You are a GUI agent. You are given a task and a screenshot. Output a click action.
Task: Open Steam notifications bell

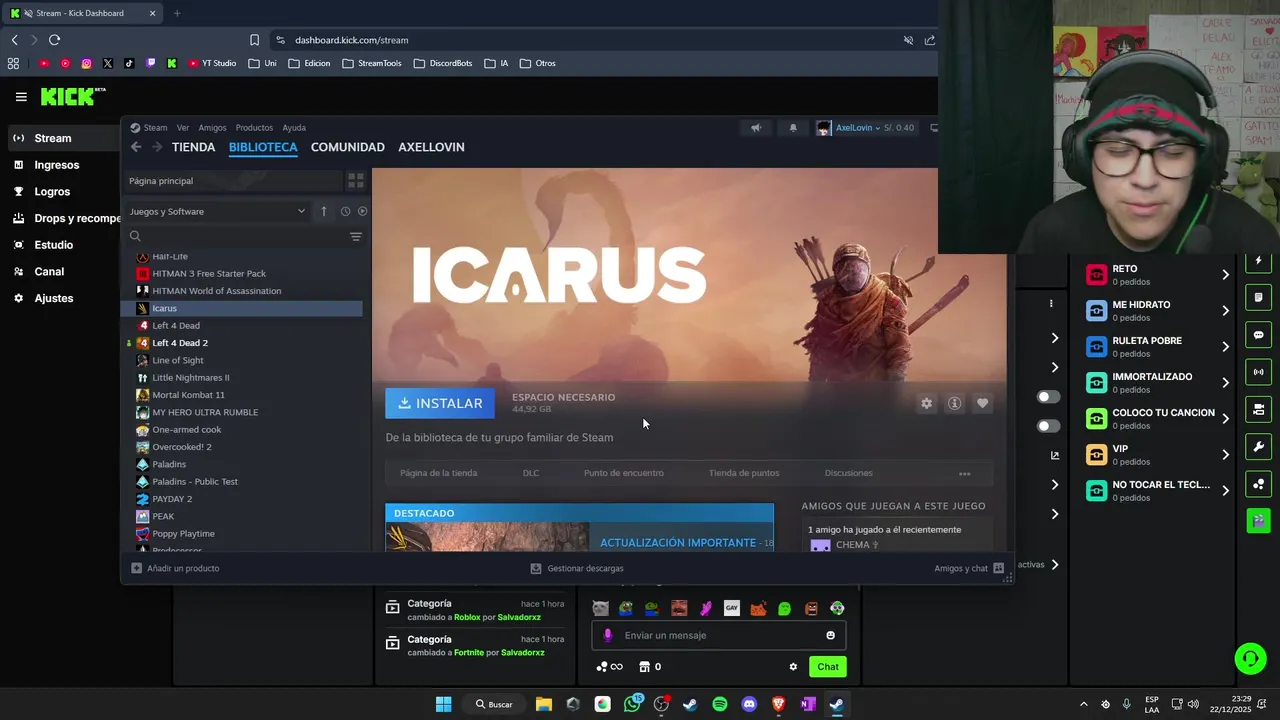793,128
